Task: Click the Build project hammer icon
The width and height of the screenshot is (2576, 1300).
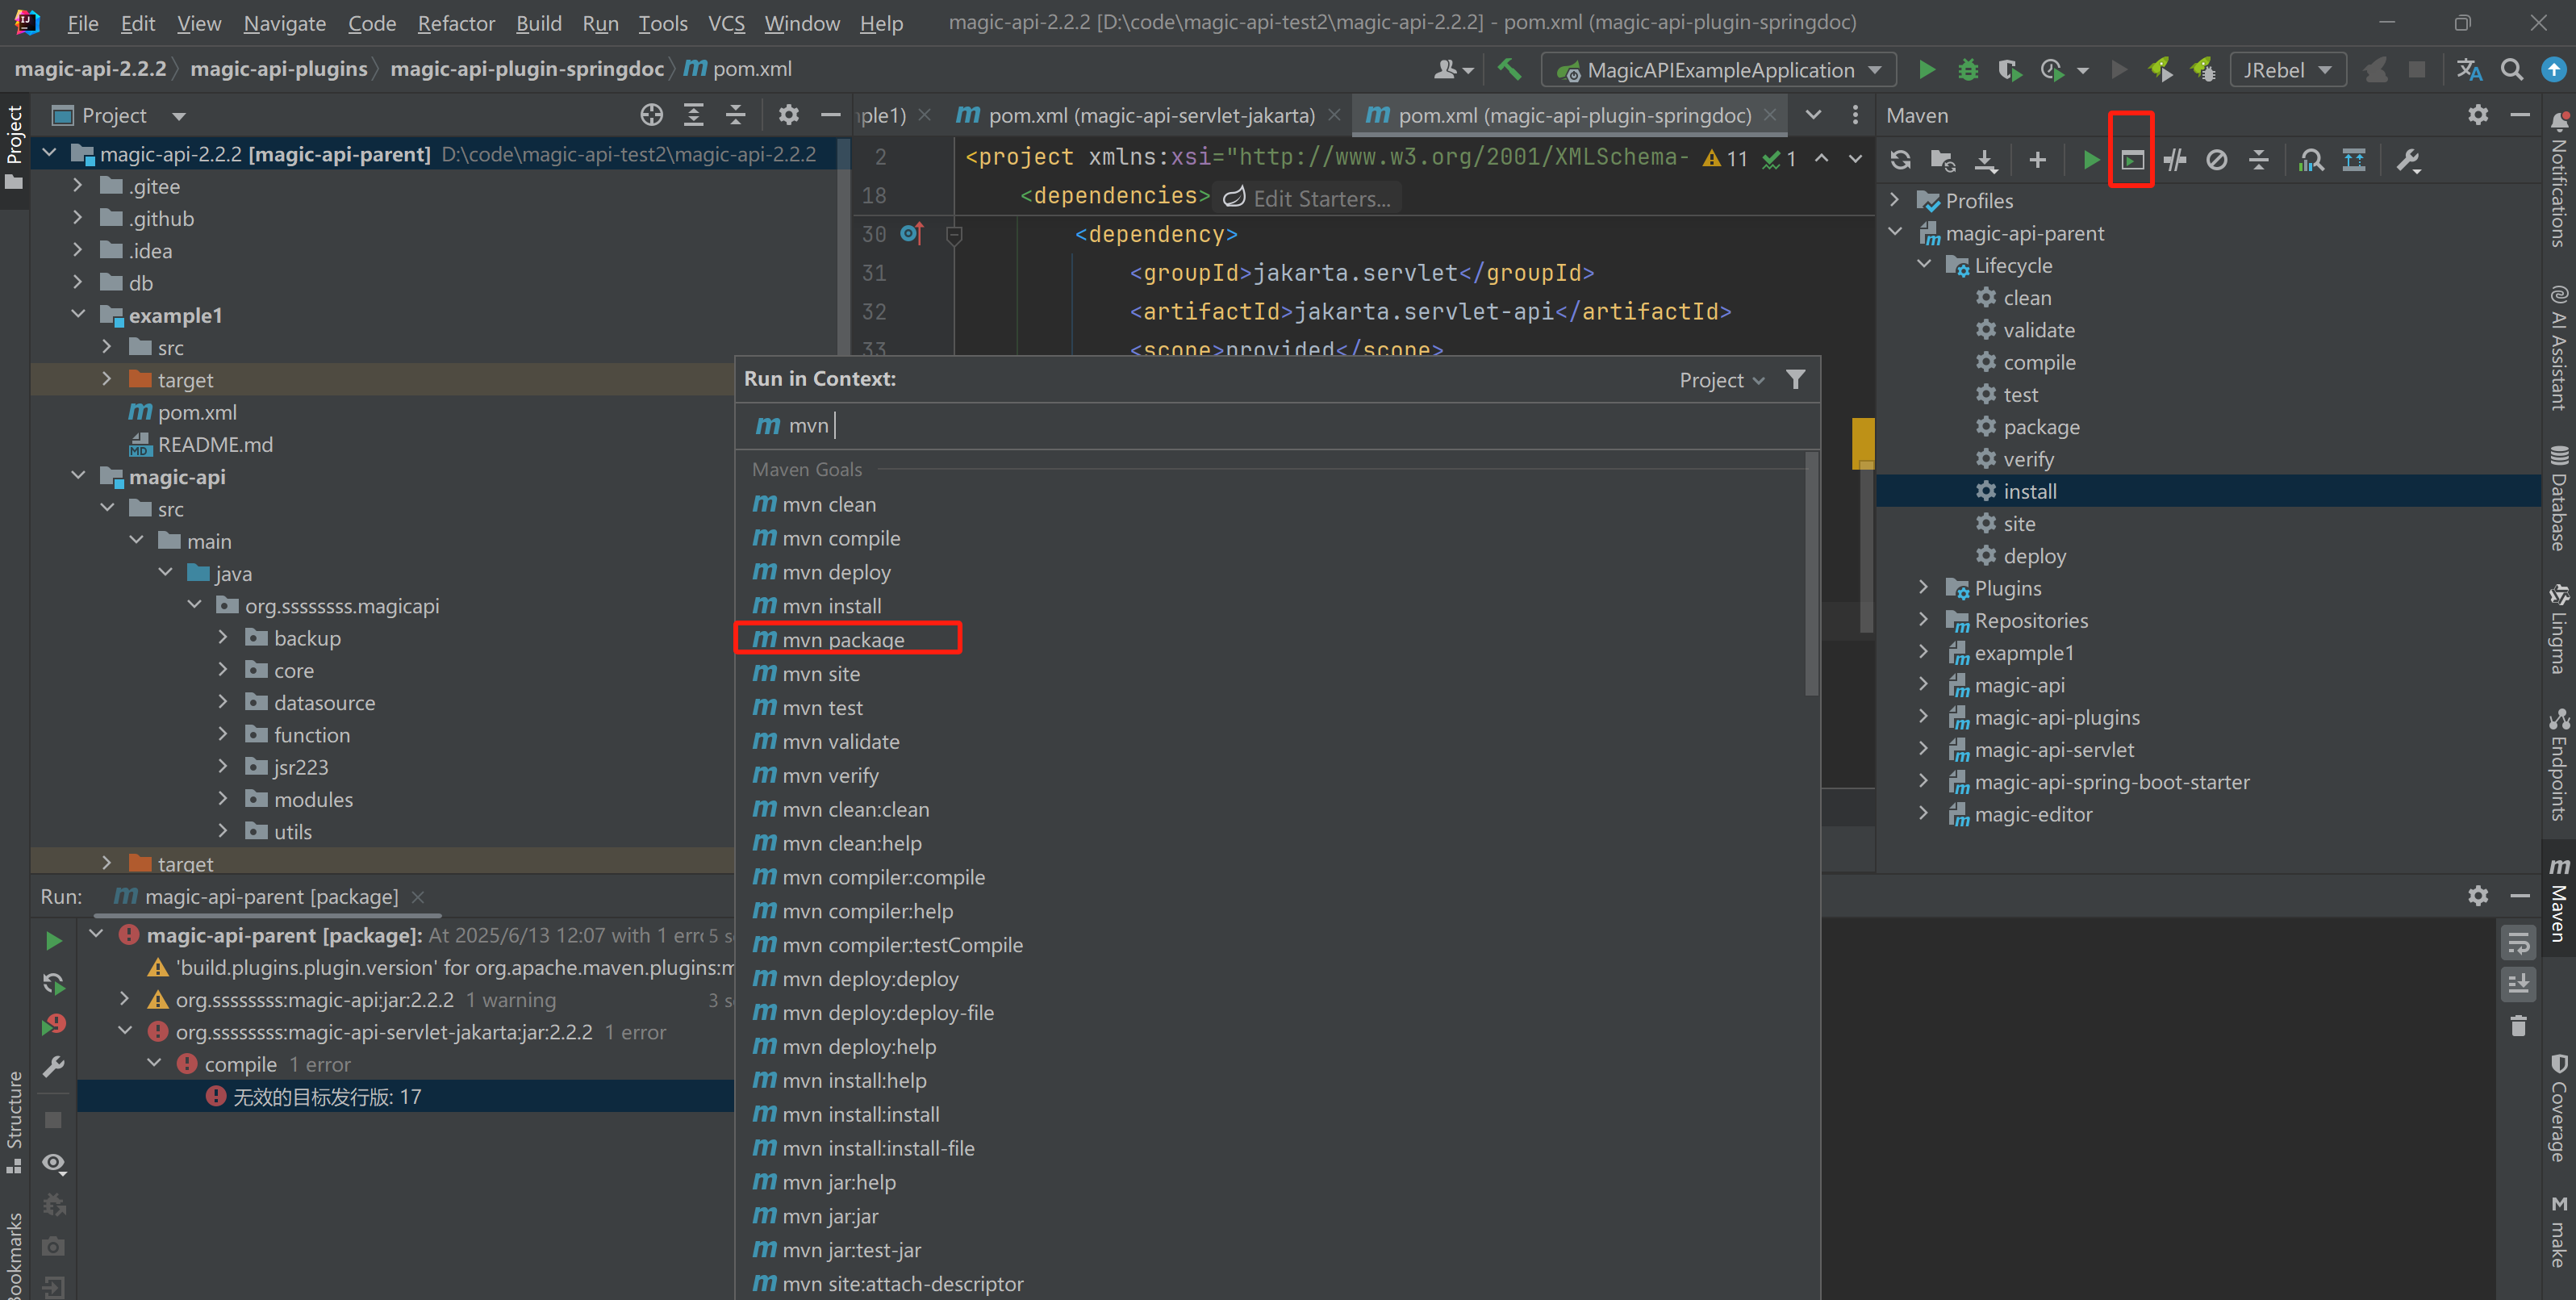Action: click(x=1509, y=70)
